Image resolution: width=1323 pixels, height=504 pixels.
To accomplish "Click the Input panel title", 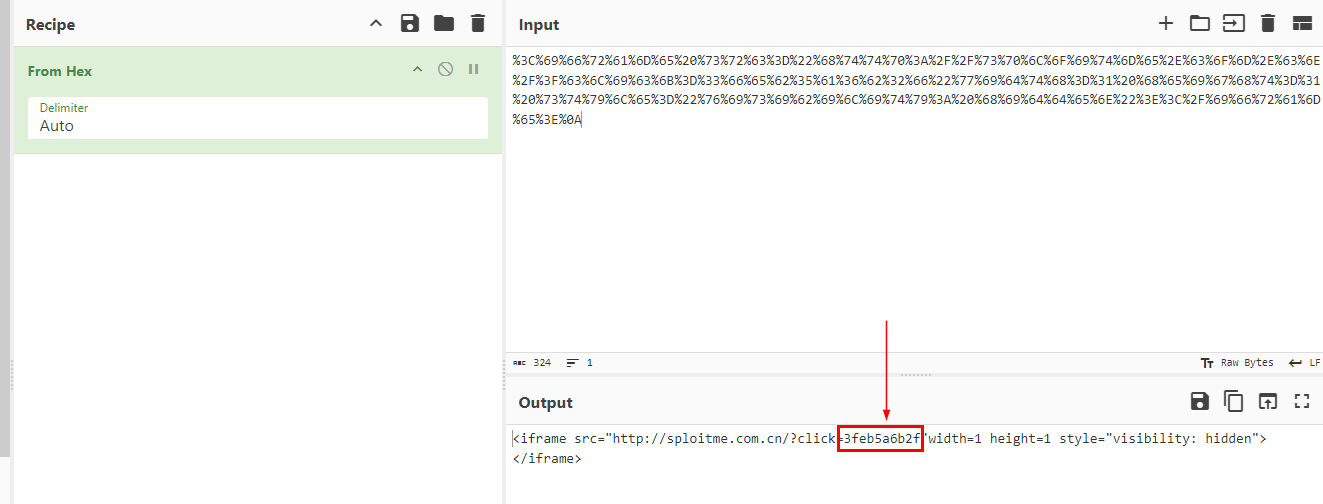I will coord(539,24).
